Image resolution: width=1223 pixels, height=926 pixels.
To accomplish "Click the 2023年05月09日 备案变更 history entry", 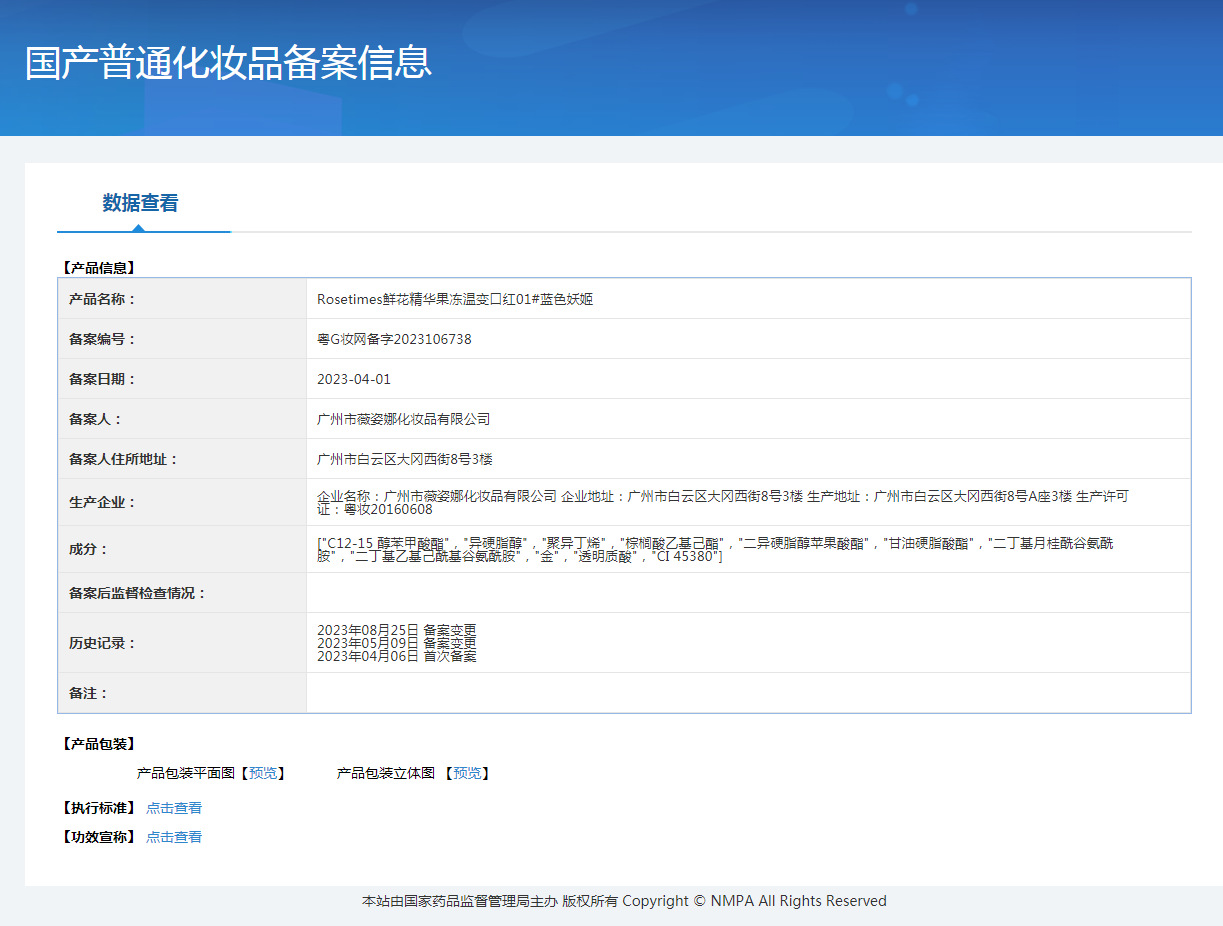I will (397, 643).
